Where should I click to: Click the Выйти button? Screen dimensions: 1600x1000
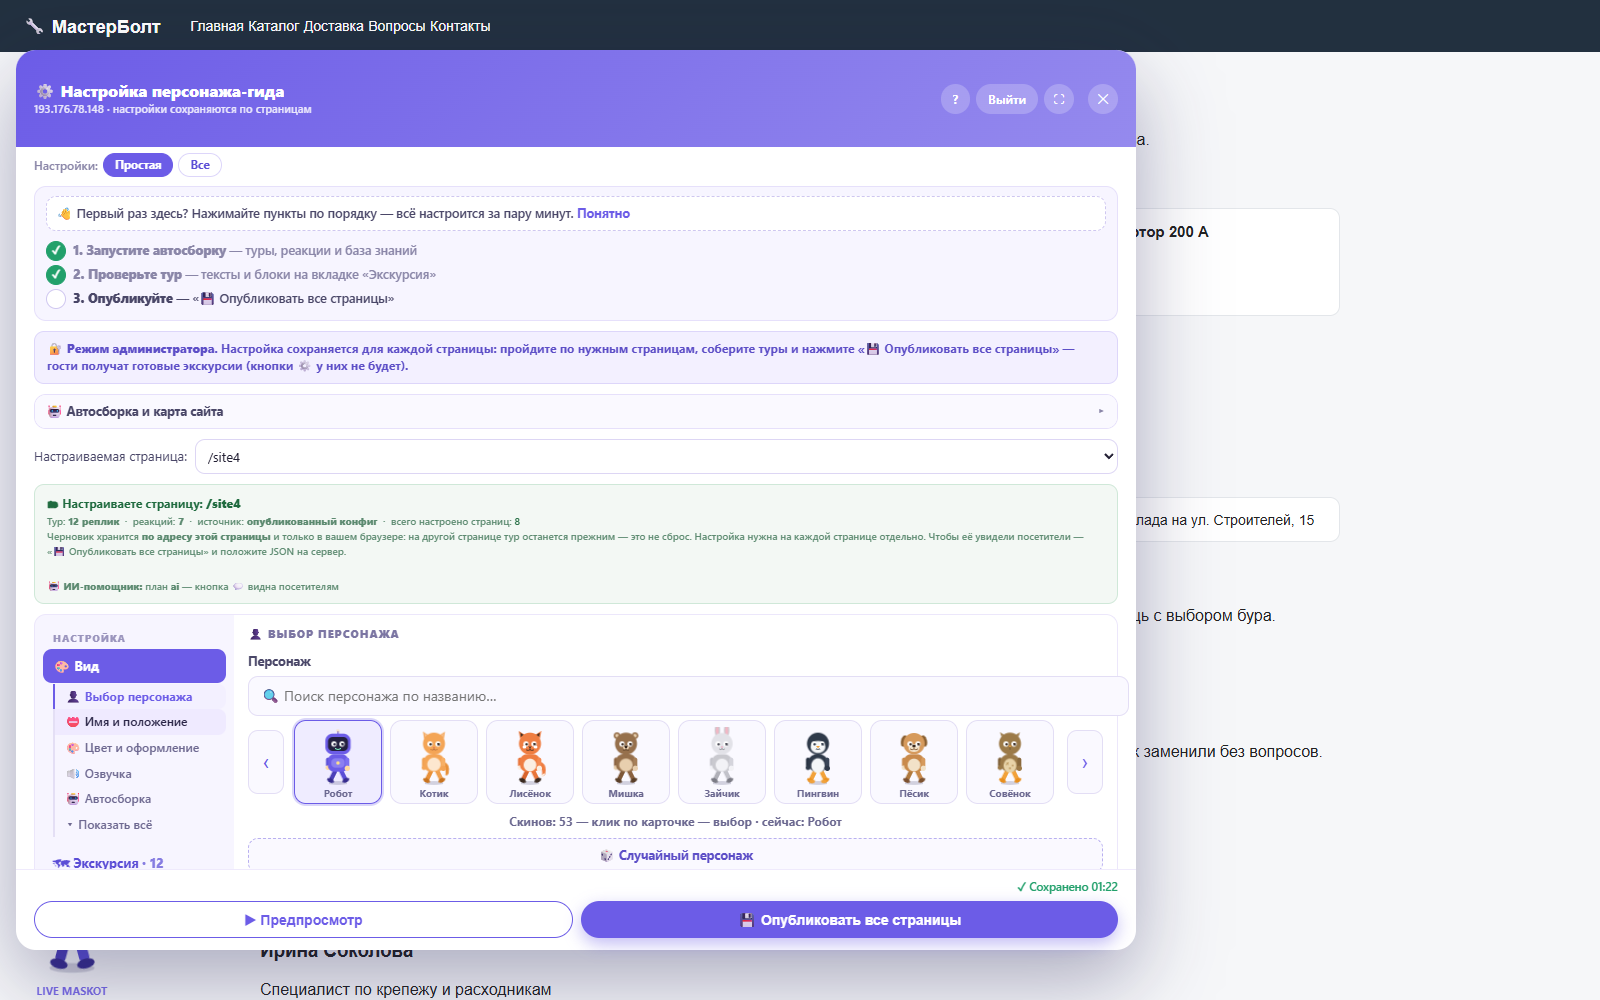(x=1007, y=99)
